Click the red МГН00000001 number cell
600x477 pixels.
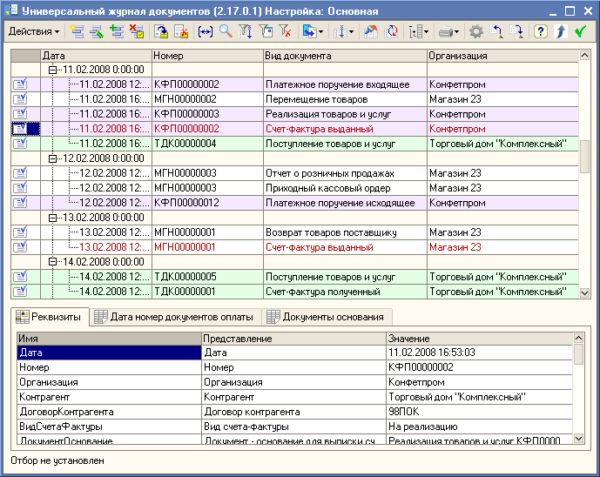click(x=207, y=247)
